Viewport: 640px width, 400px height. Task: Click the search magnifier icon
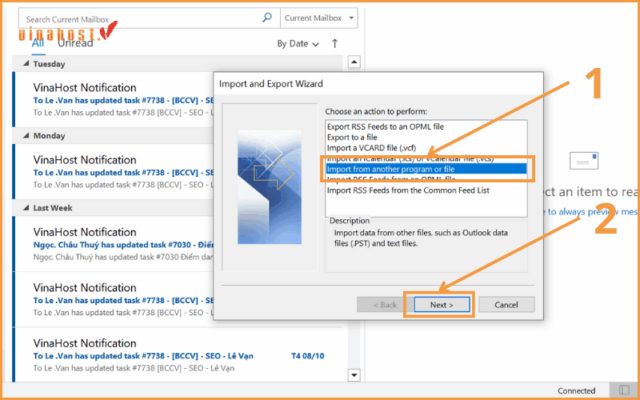point(266,18)
